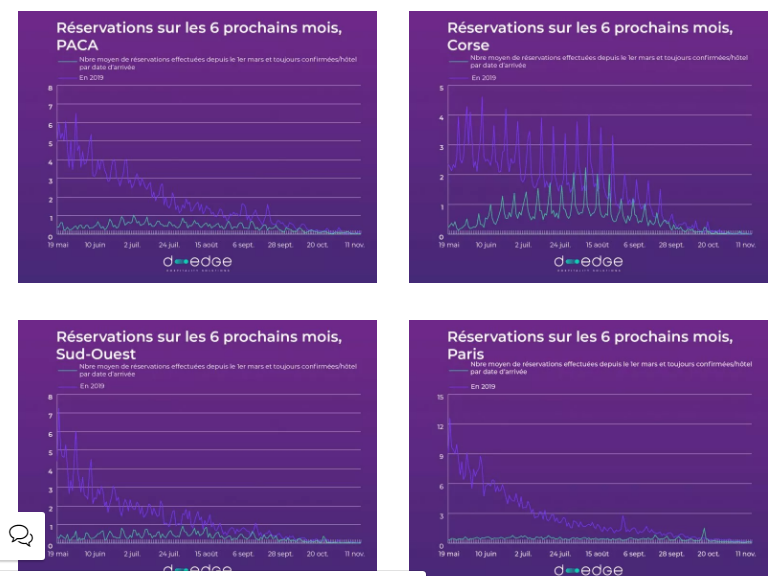
Task: Select 'En 2019' legend in Corse chart
Action: click(483, 77)
